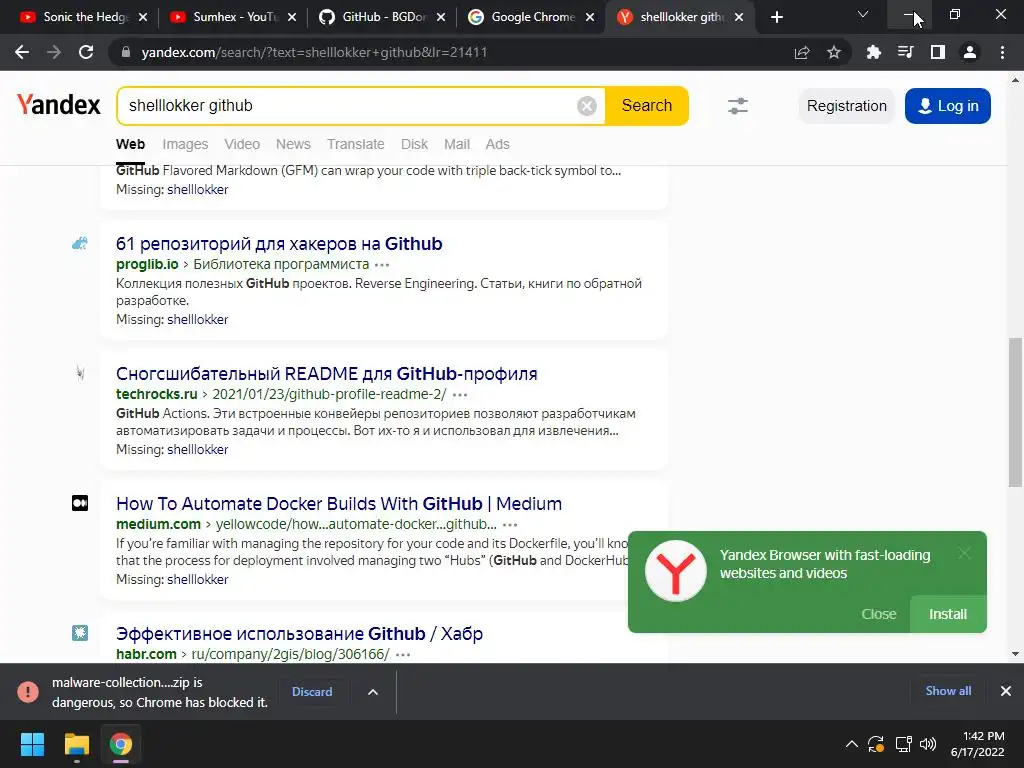
Task: Open Эффективное использование Github Хабр result
Action: coord(299,633)
